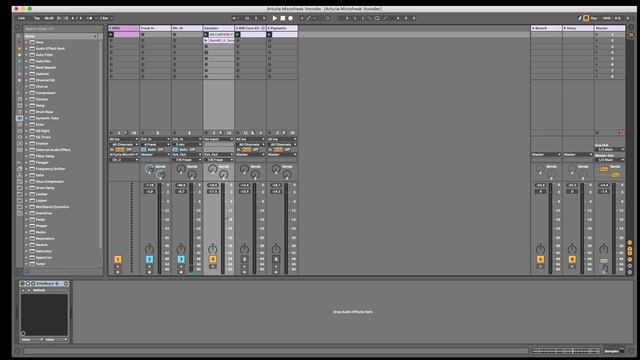This screenshot has width=640, height=360.
Task: Launch the Samples track first clip
Action: pyautogui.click(x=206, y=35)
